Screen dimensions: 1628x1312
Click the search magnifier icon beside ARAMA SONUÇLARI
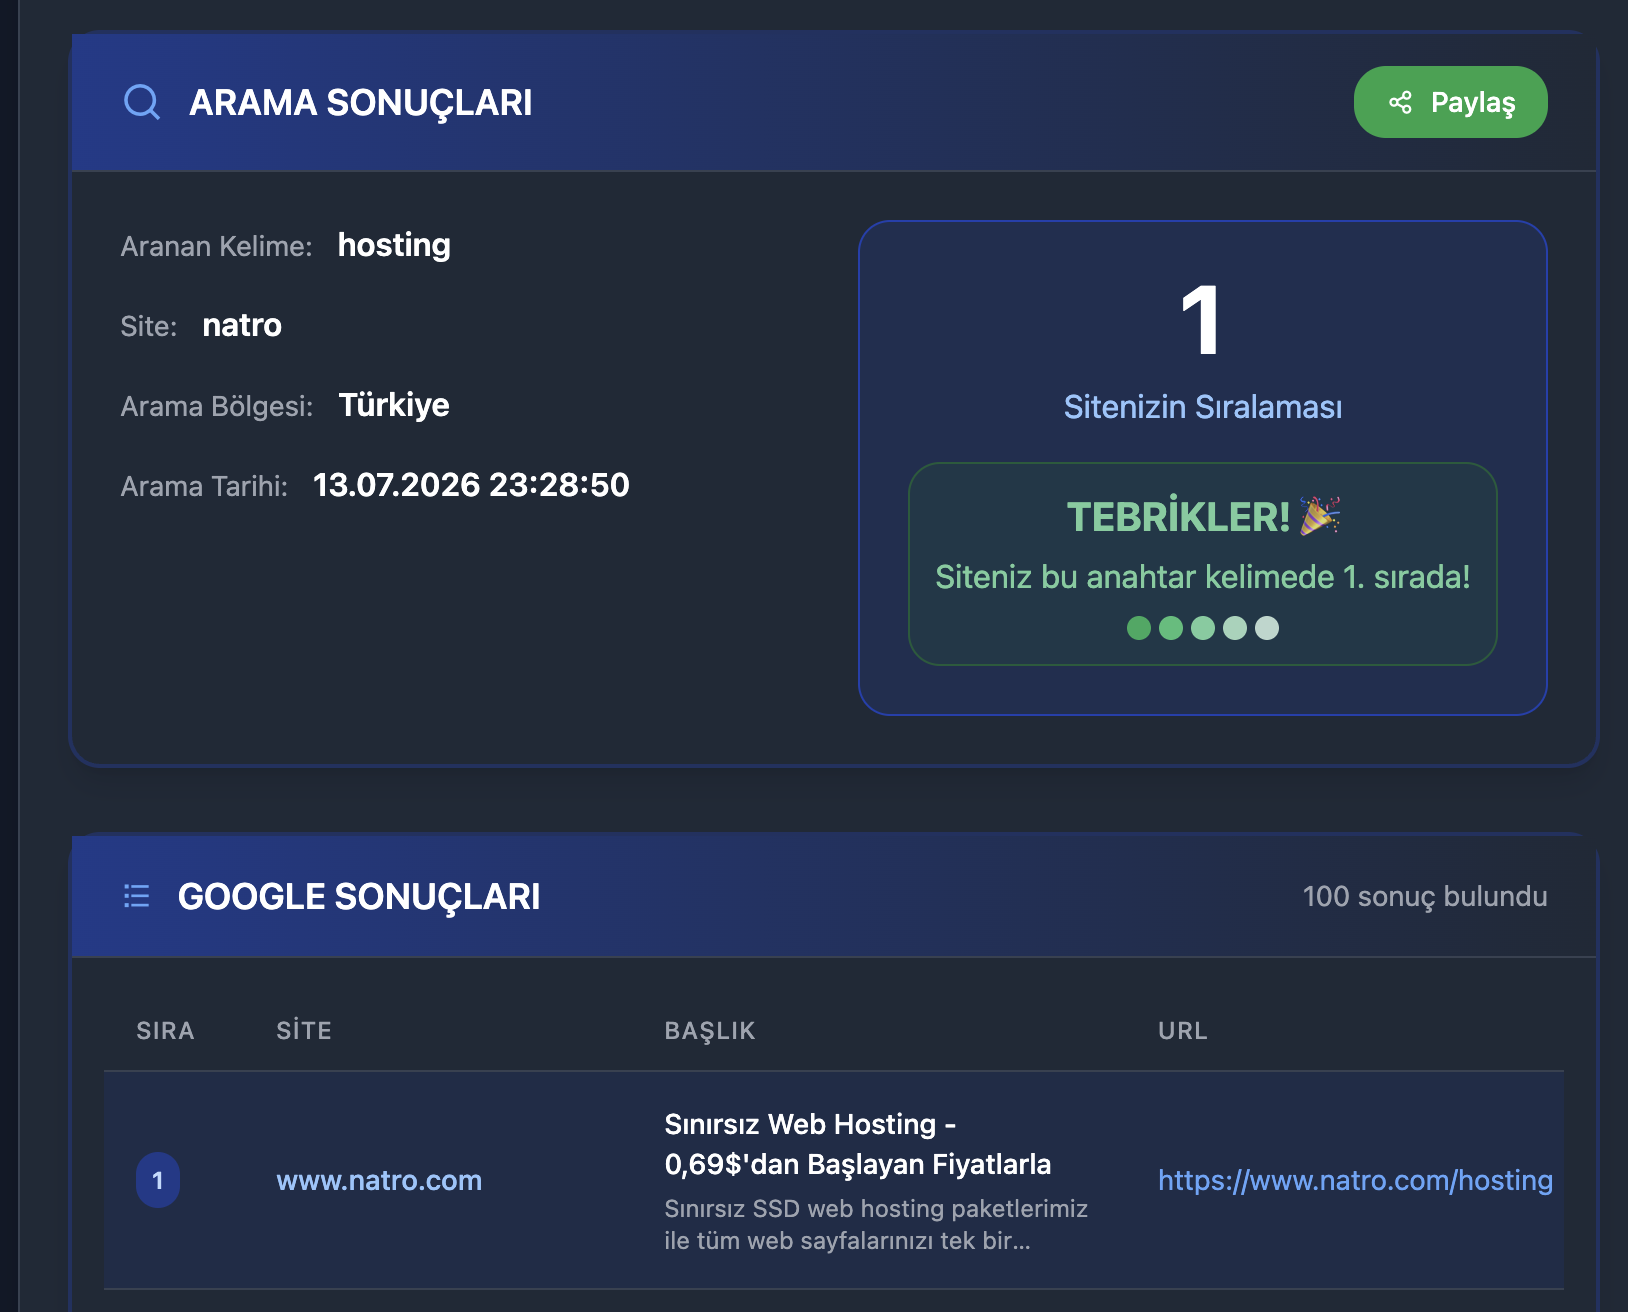[x=142, y=102]
